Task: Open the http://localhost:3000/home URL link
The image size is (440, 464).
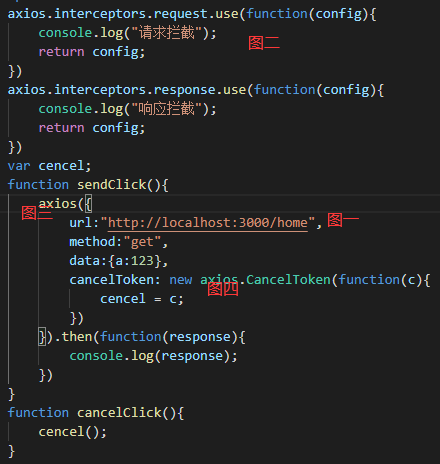Action: [x=208, y=223]
